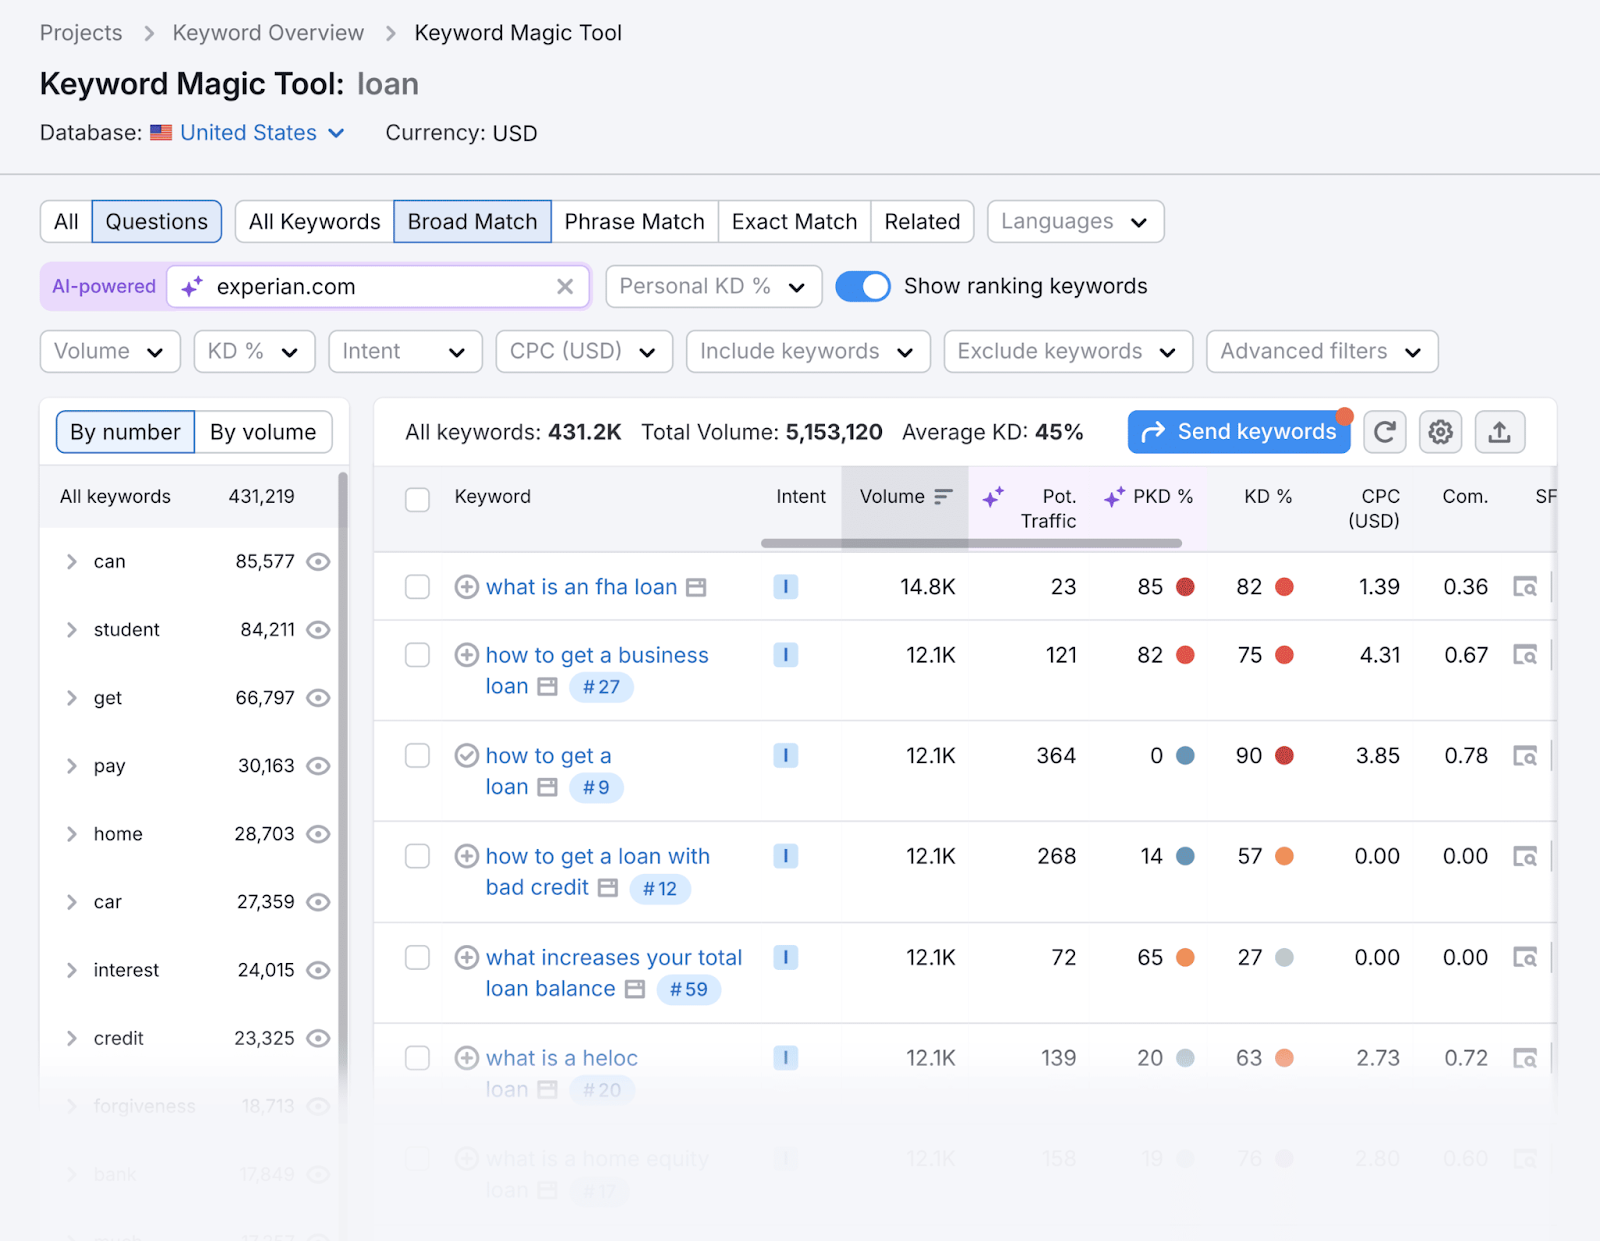Click the Send keywords button

click(x=1239, y=432)
